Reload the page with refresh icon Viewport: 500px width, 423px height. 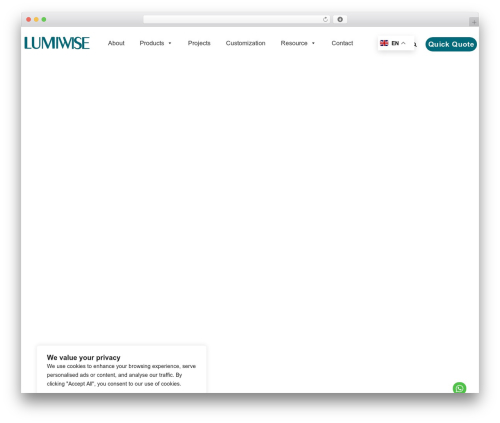click(325, 19)
